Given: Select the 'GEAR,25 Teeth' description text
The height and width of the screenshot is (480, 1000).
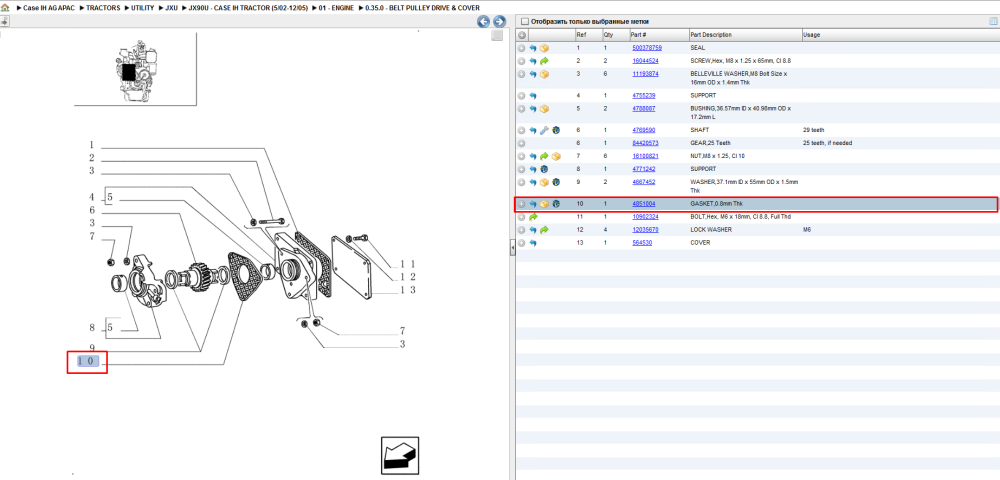Looking at the screenshot, I should (x=710, y=143).
